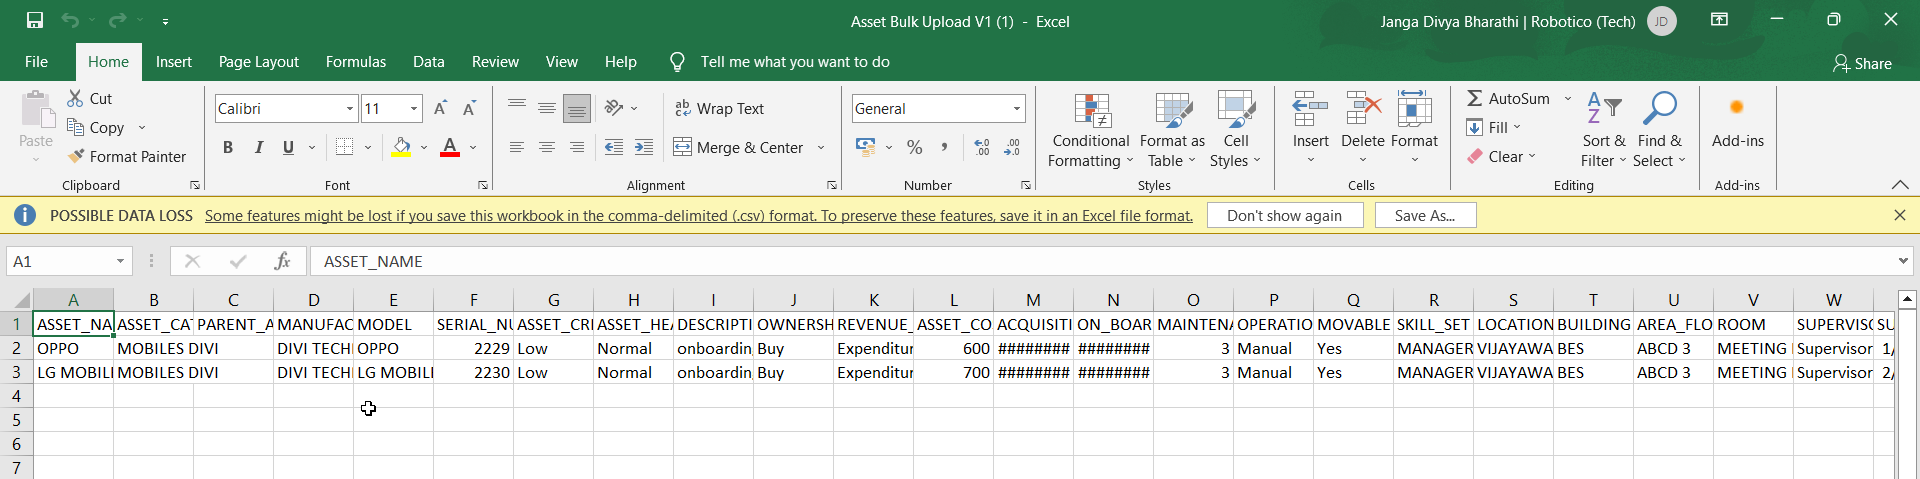Open Find & Select menu
This screenshot has height=479, width=1920.
point(1660,130)
